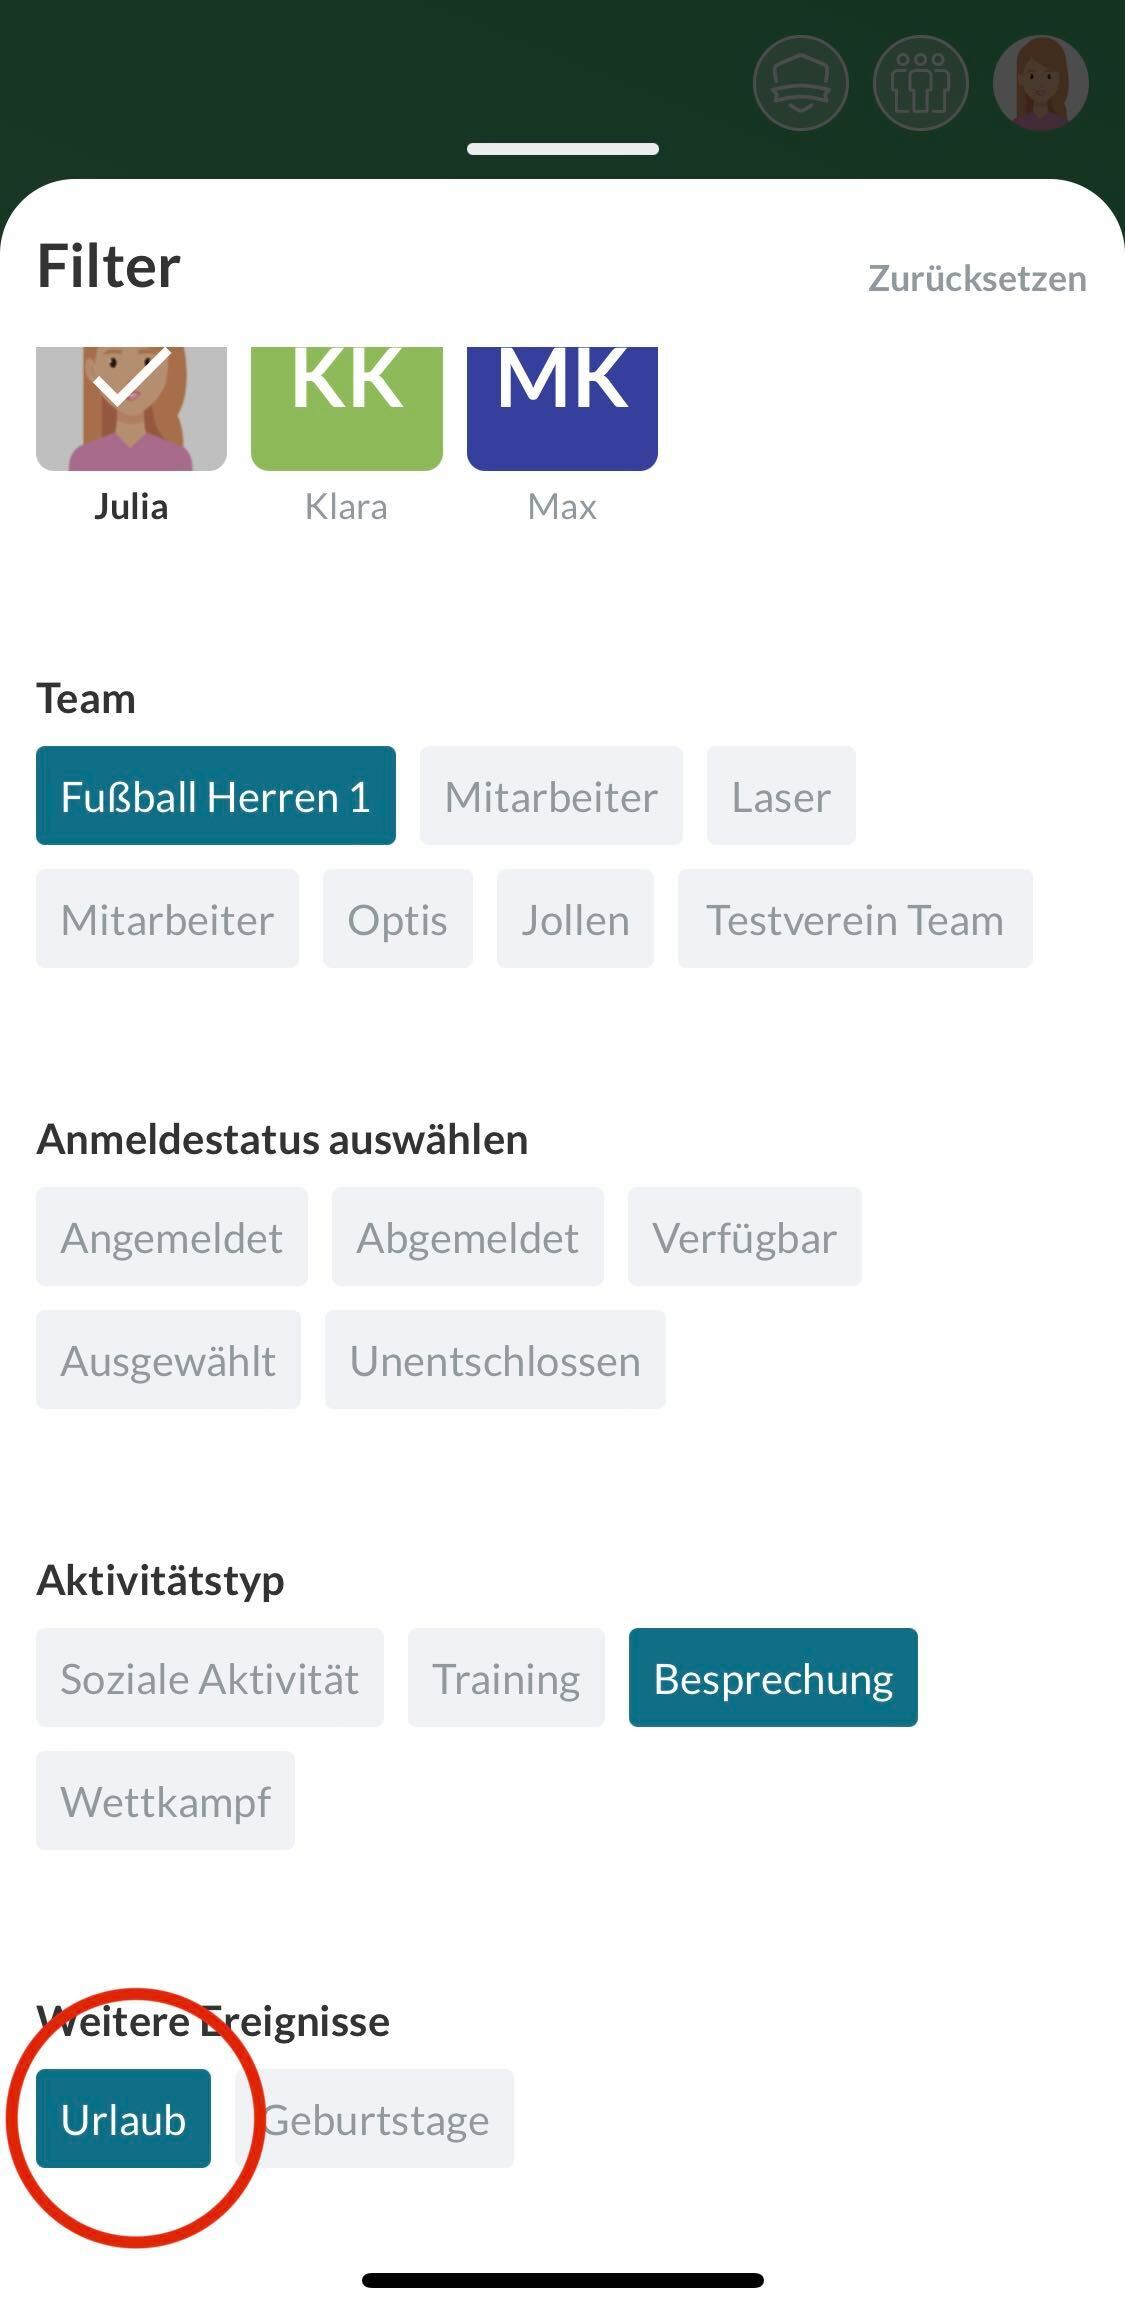
Task: Turn off the Urlaub filter
Action: click(x=123, y=2119)
